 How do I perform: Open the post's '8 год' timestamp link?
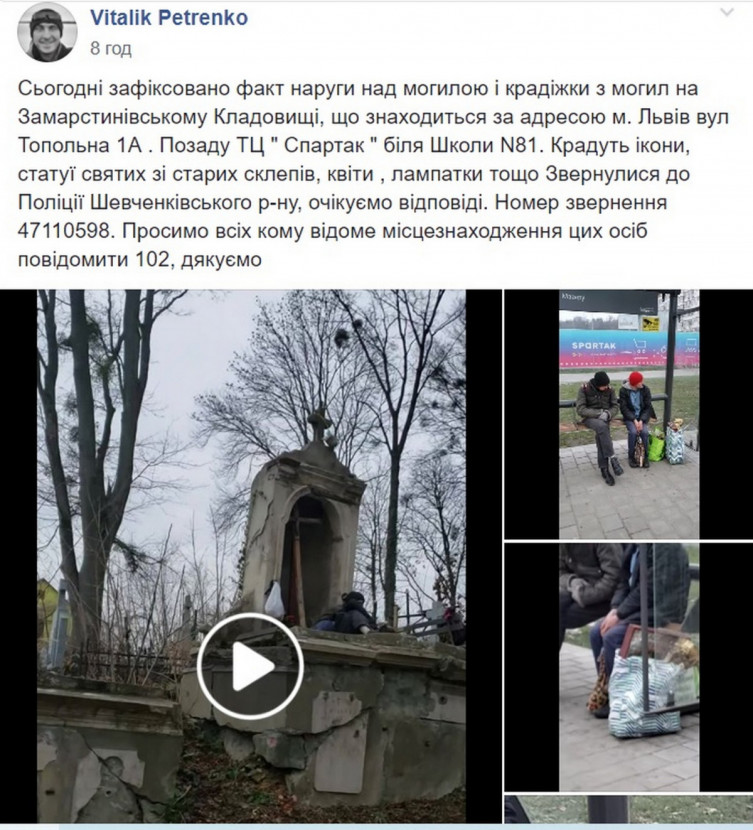(111, 48)
